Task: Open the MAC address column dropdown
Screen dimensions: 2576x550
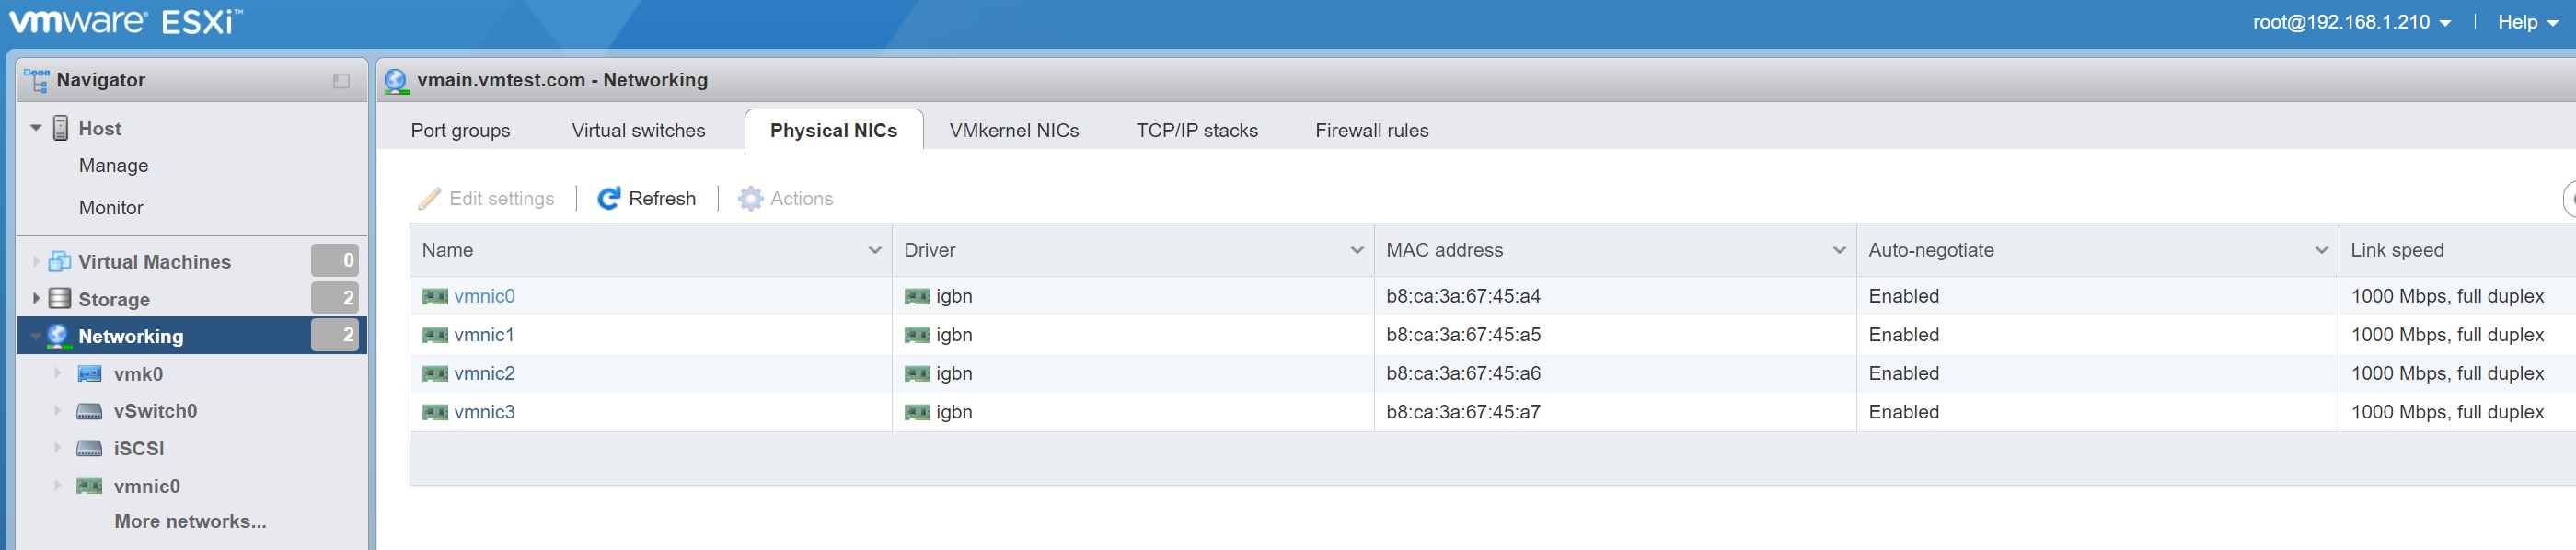Action: tap(1838, 251)
